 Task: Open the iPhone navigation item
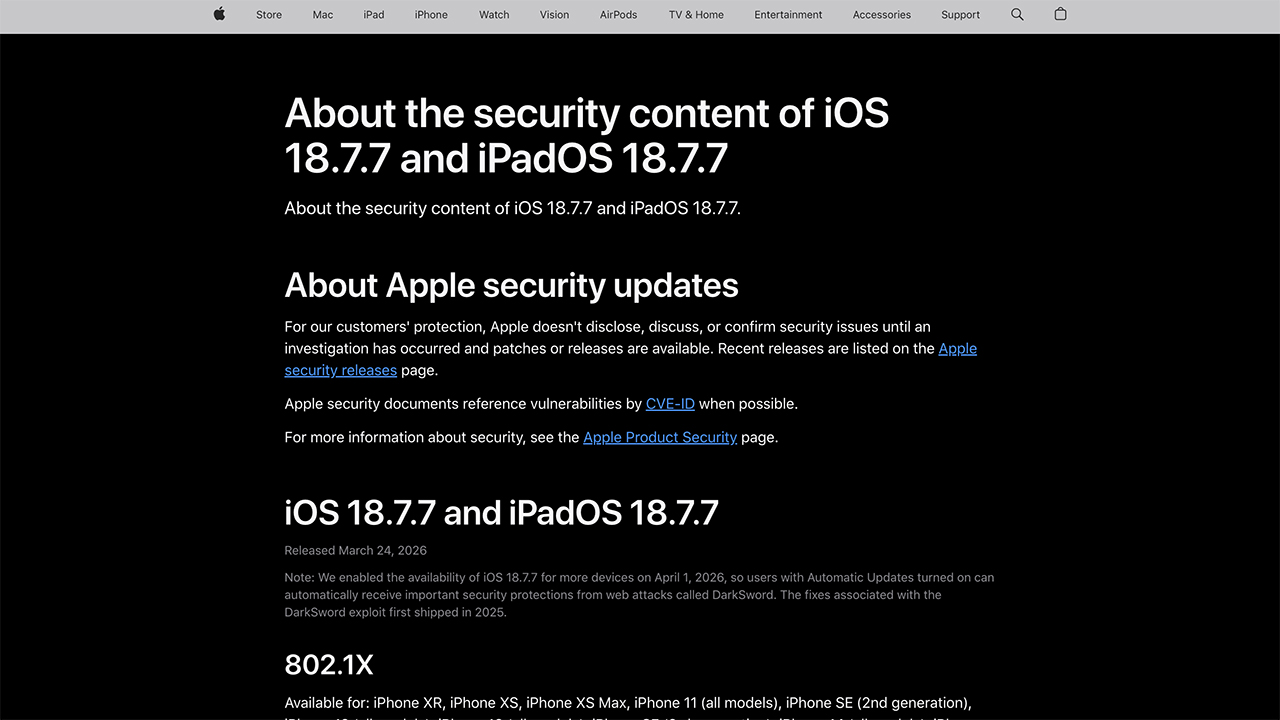tap(430, 15)
